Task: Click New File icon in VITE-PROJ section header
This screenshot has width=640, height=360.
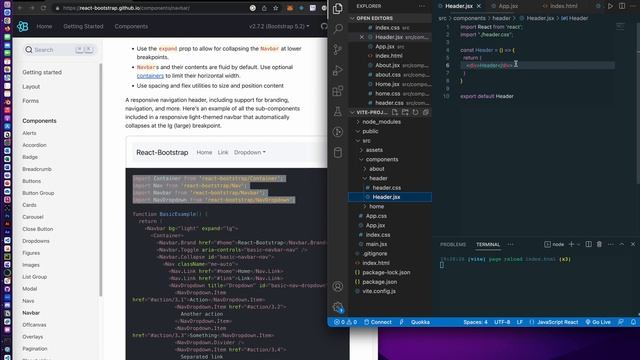Action: [x=395, y=112]
